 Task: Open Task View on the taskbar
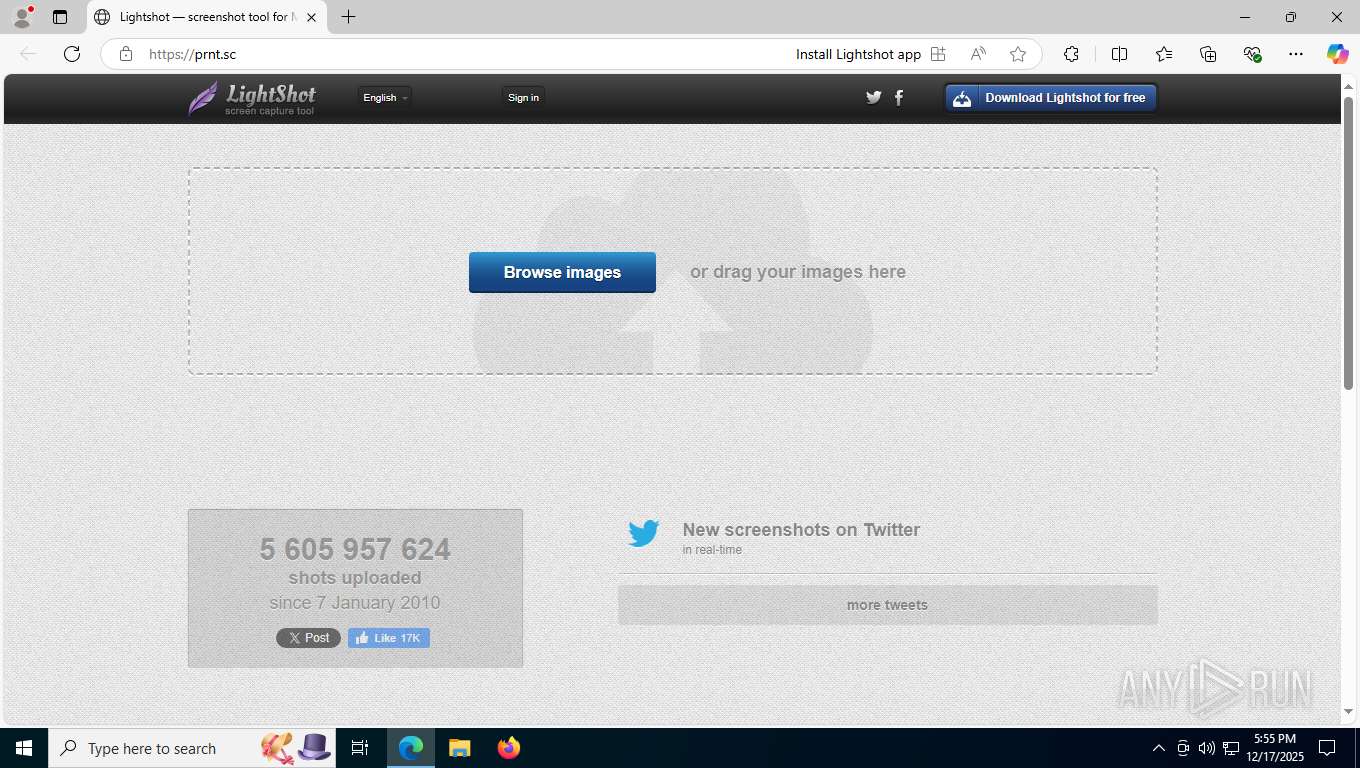pos(360,748)
